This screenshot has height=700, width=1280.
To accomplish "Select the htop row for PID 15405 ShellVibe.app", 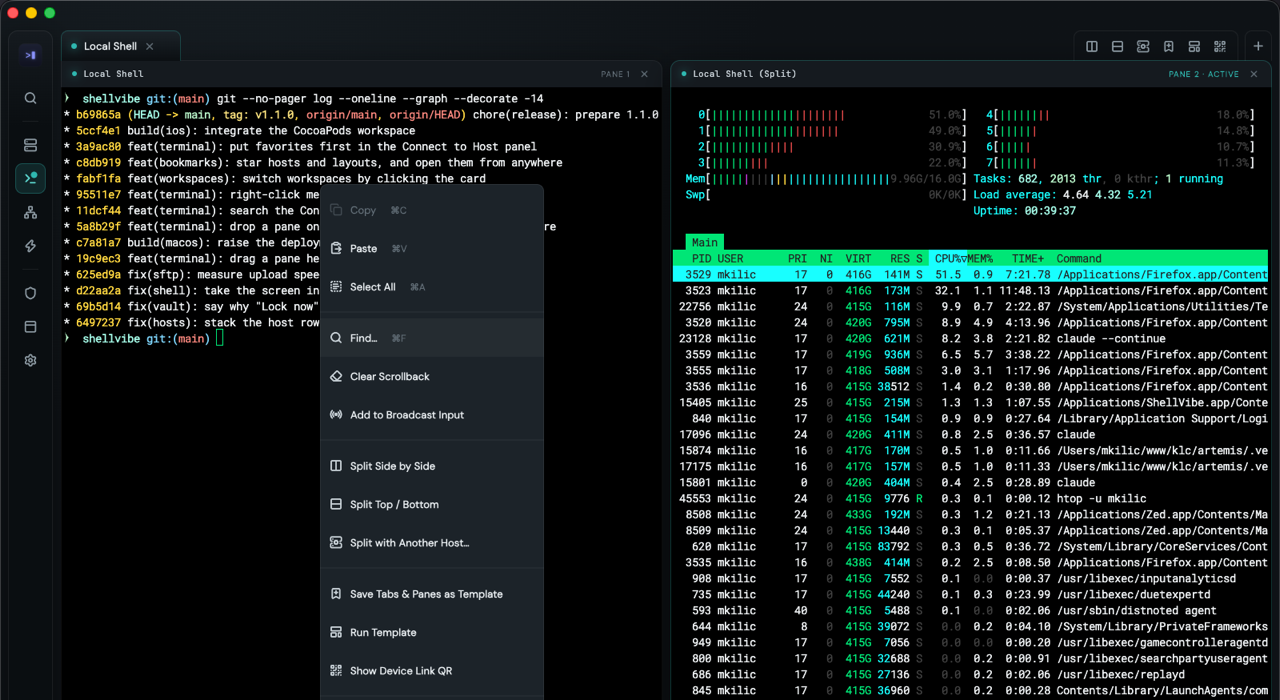I will coord(970,402).
